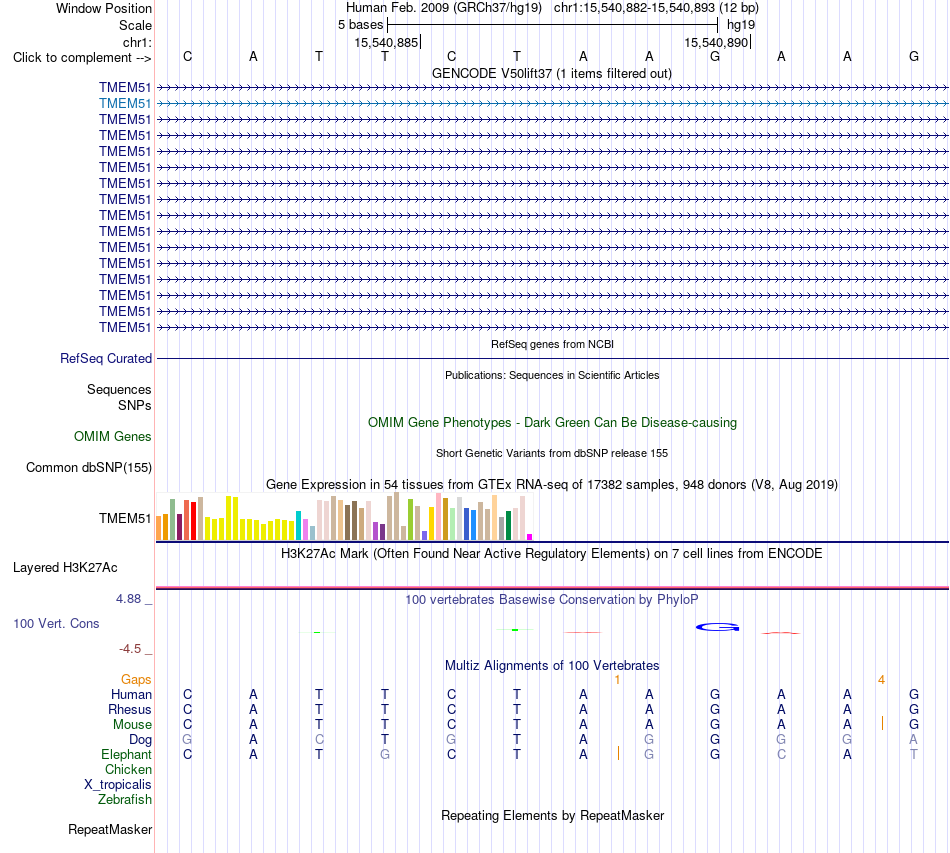Select the Zebrafish alignment row label
Viewport: 950px width, 853px height.
(x=125, y=800)
